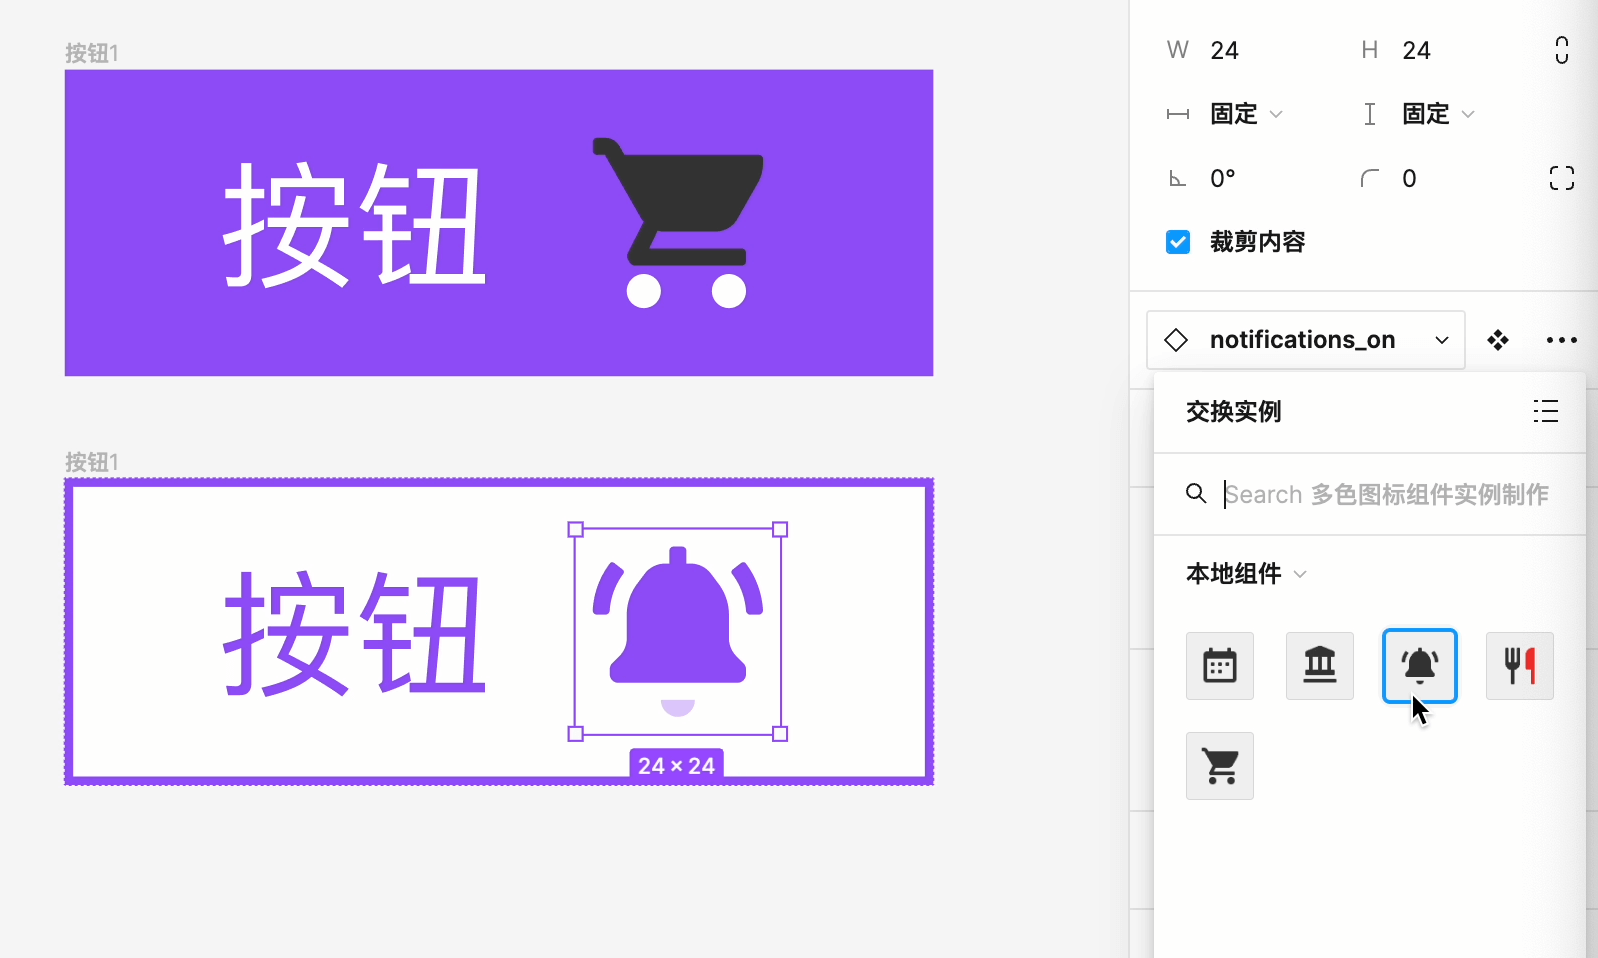Choose the bank building icon component
Viewport: 1598px width, 958px height.
[1319, 666]
